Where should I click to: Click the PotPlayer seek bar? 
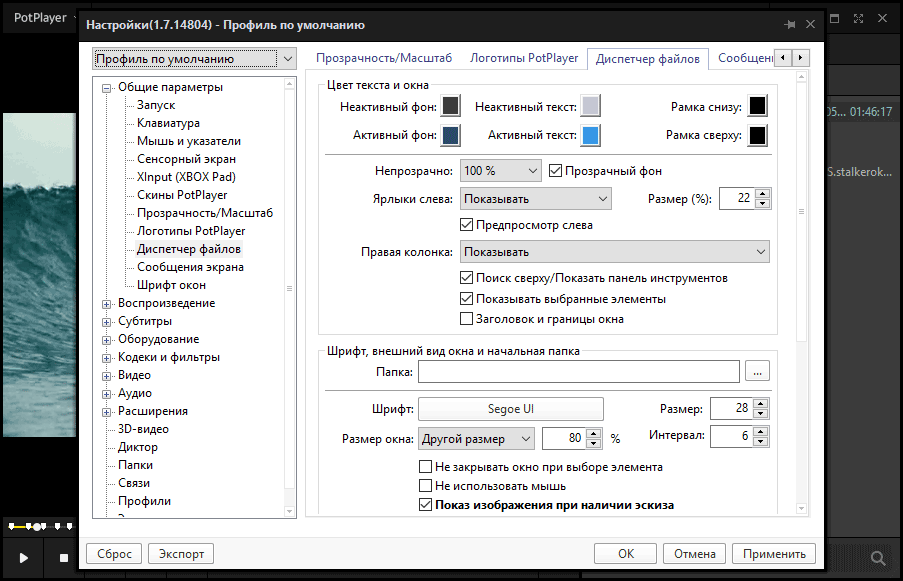click(x=40, y=526)
